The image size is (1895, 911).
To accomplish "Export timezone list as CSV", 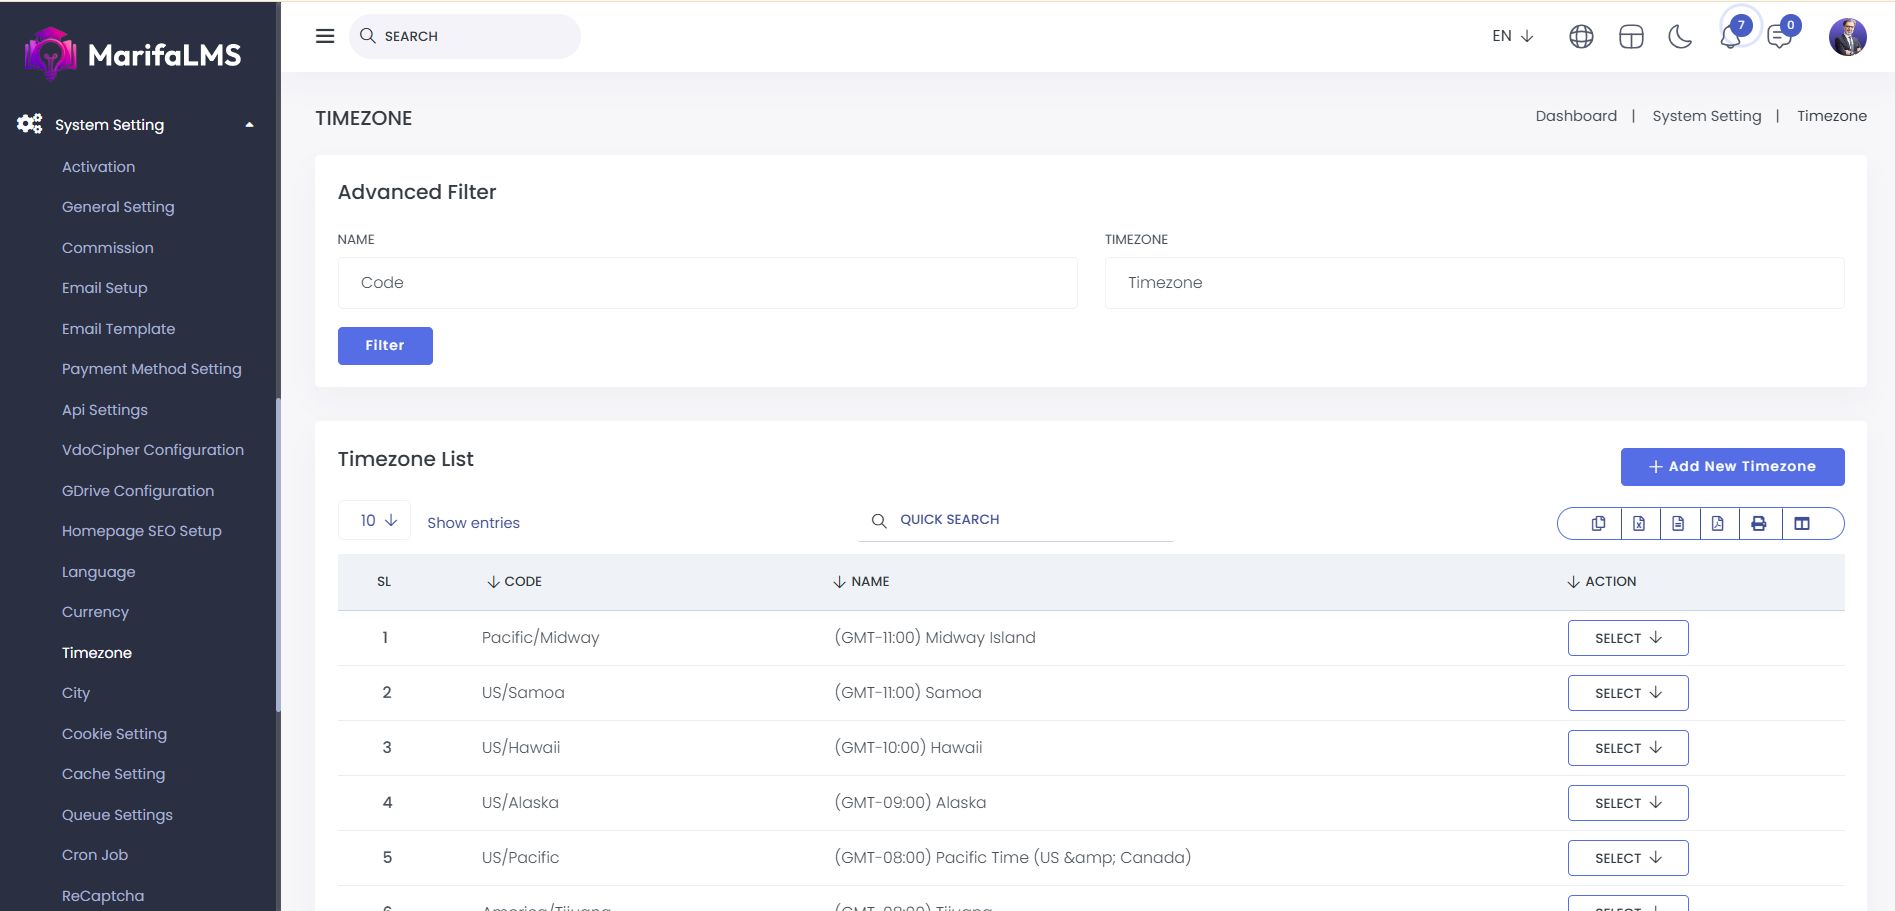I will 1678,523.
